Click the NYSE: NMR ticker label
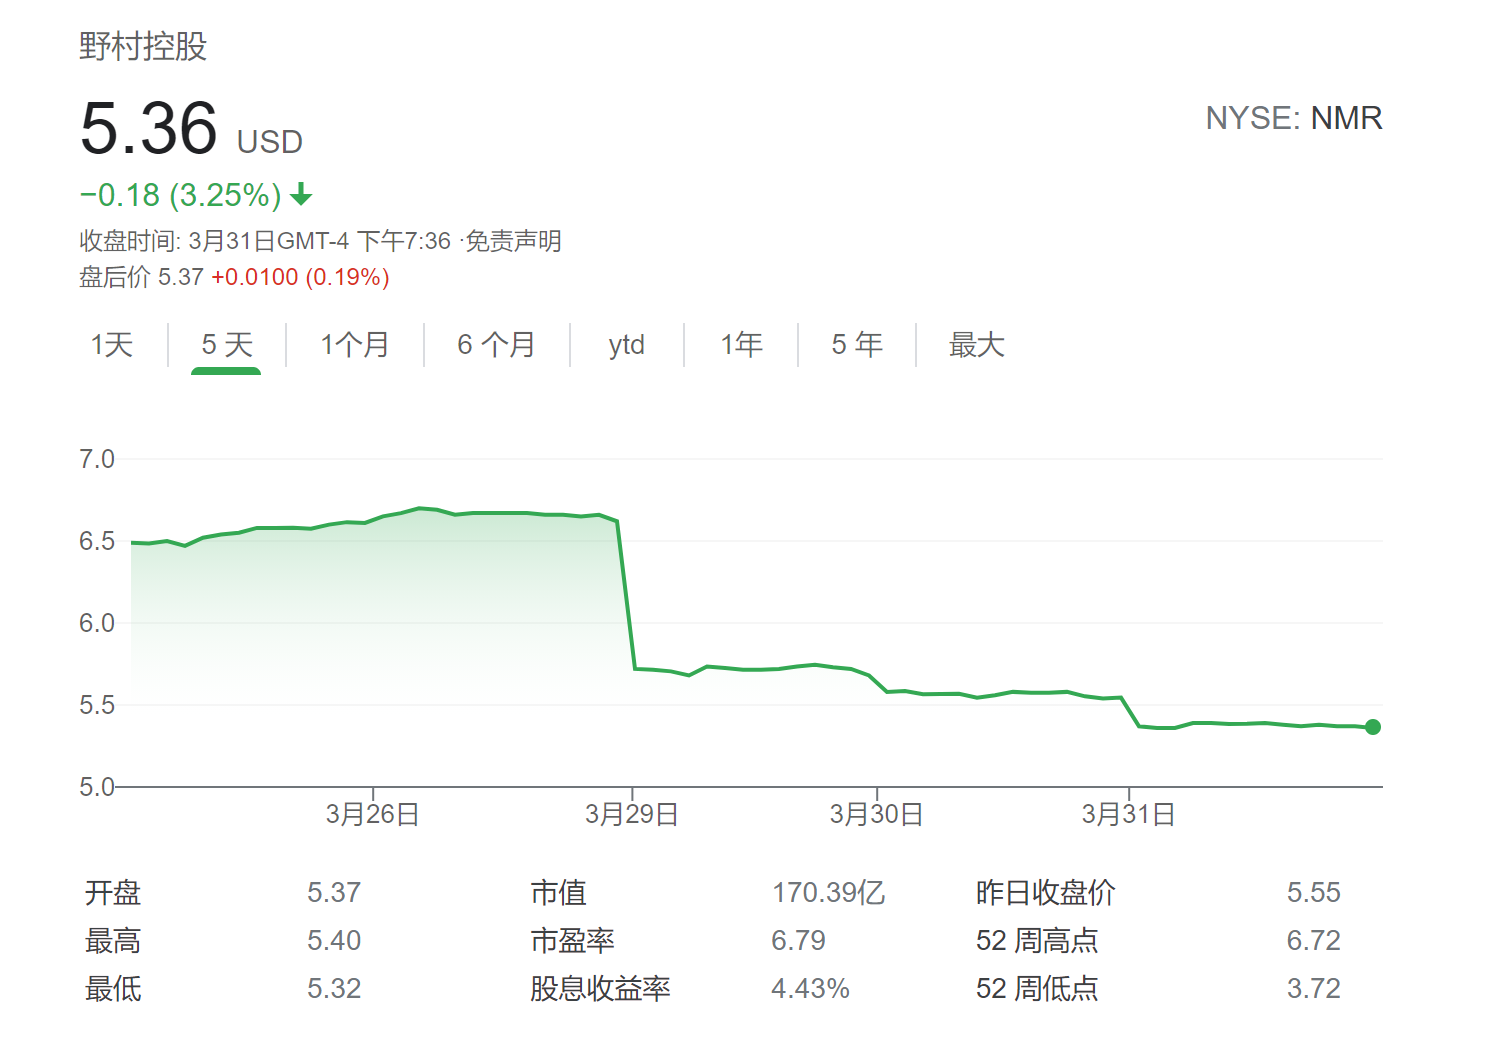1486x1043 pixels. (1293, 118)
